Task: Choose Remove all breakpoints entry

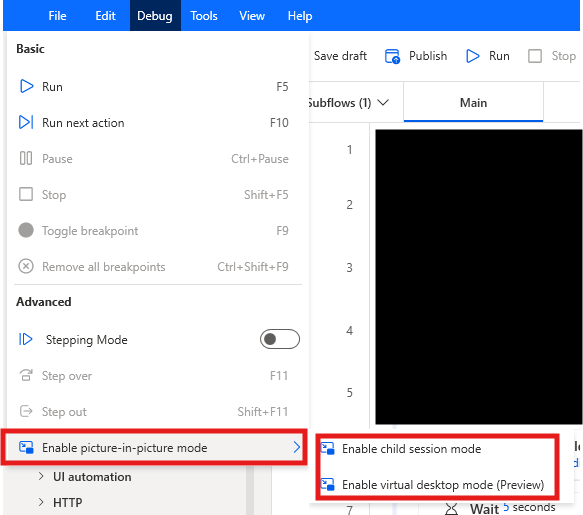Action: [158, 266]
